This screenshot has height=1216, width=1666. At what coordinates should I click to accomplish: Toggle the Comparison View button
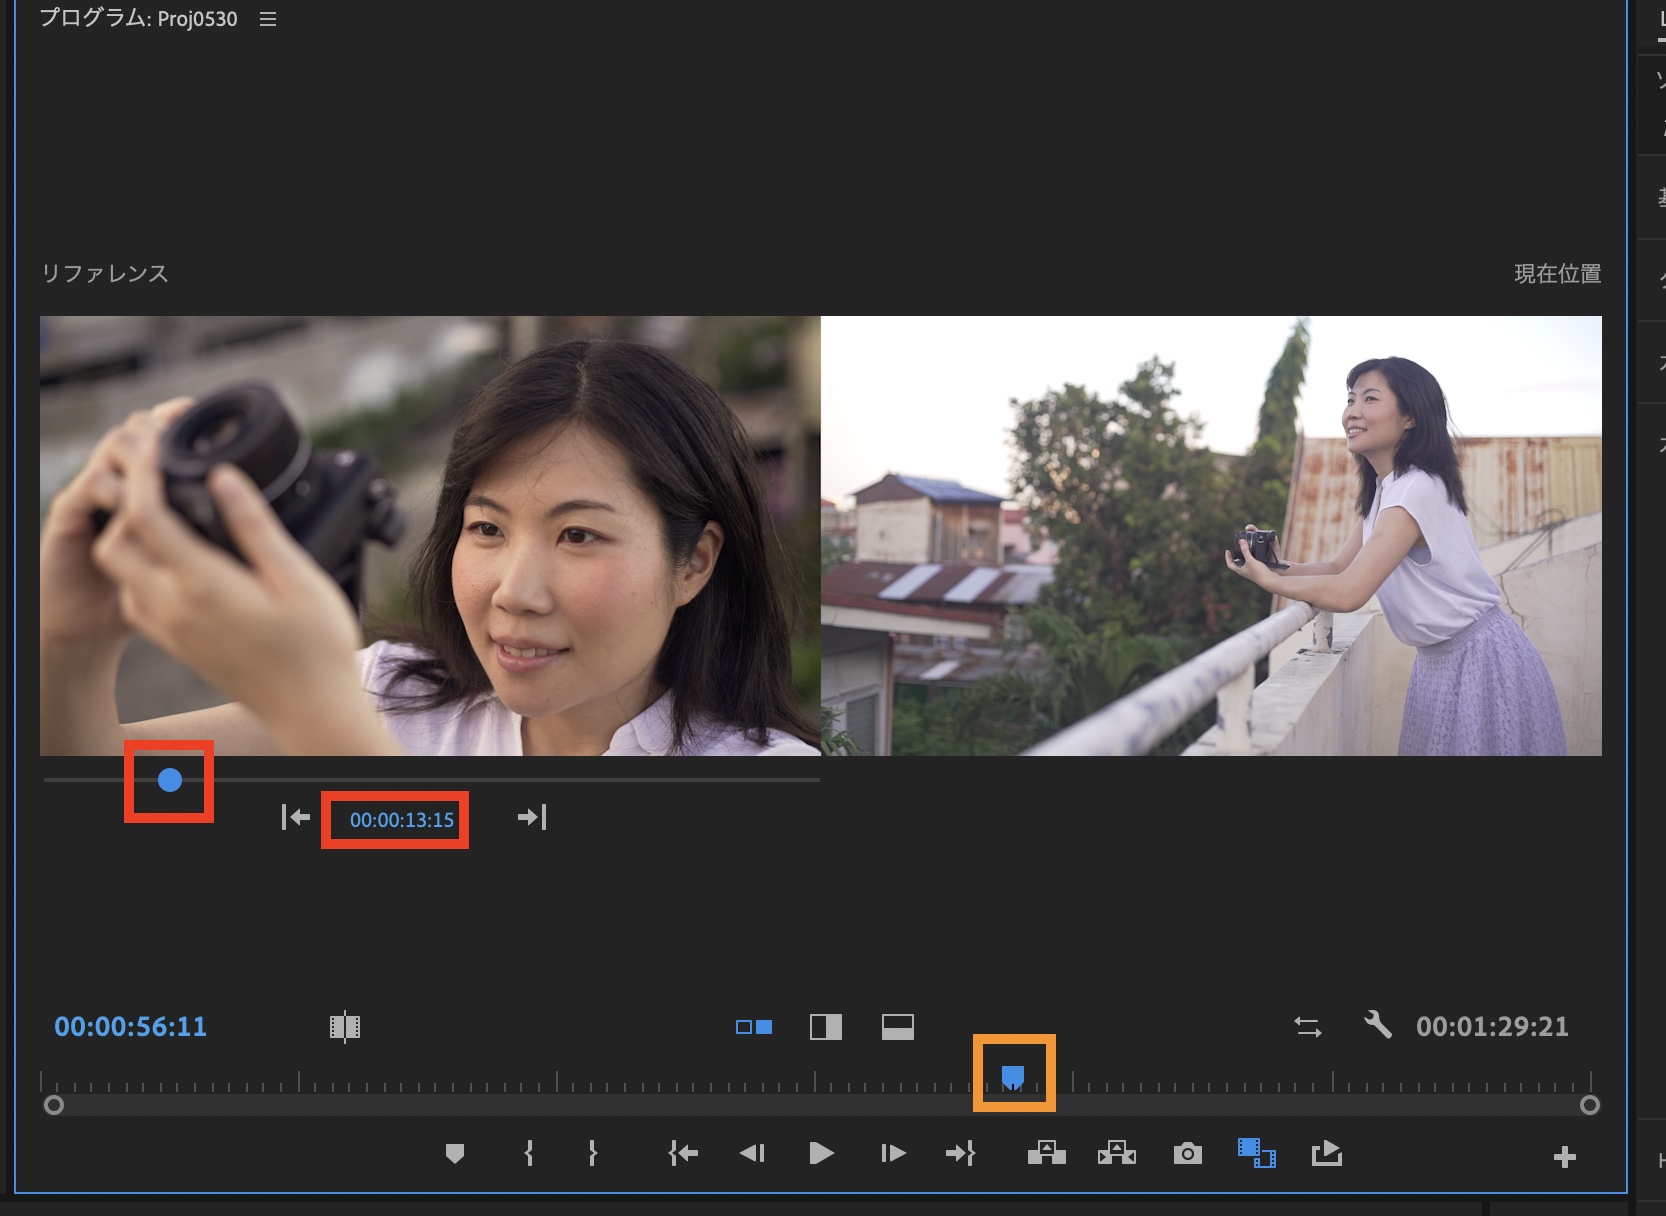[x=1256, y=1154]
